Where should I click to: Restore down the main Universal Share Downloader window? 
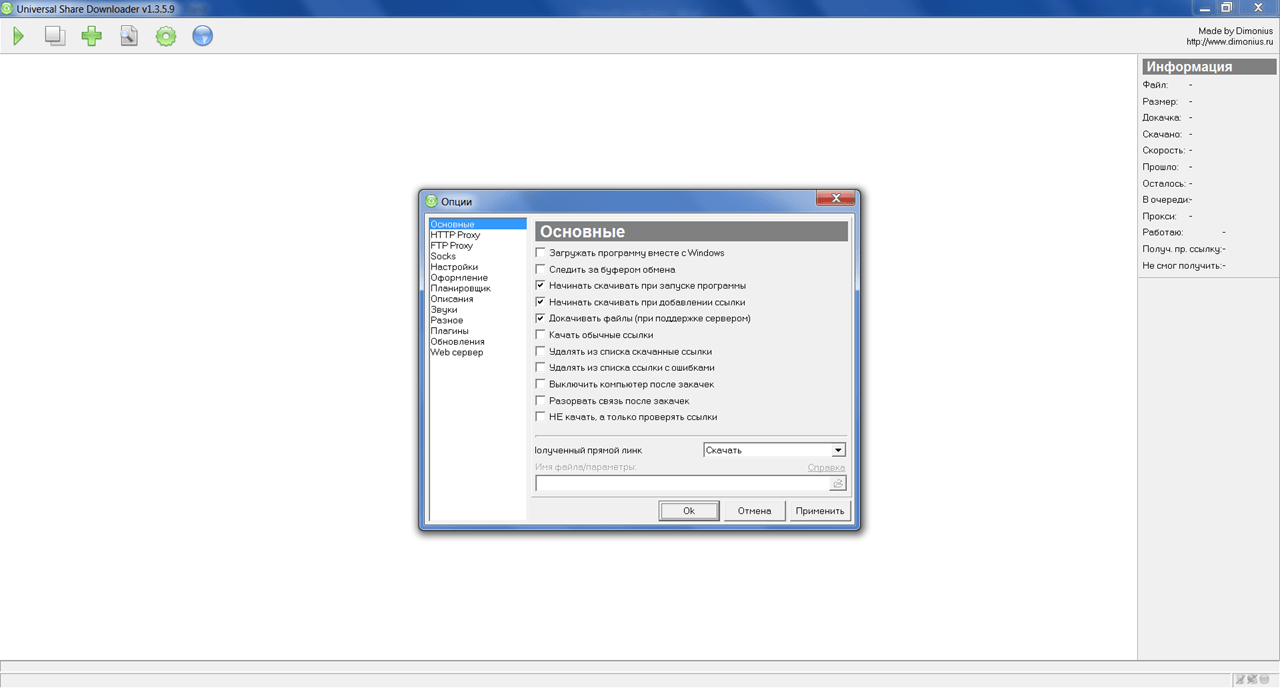[x=1226, y=7]
